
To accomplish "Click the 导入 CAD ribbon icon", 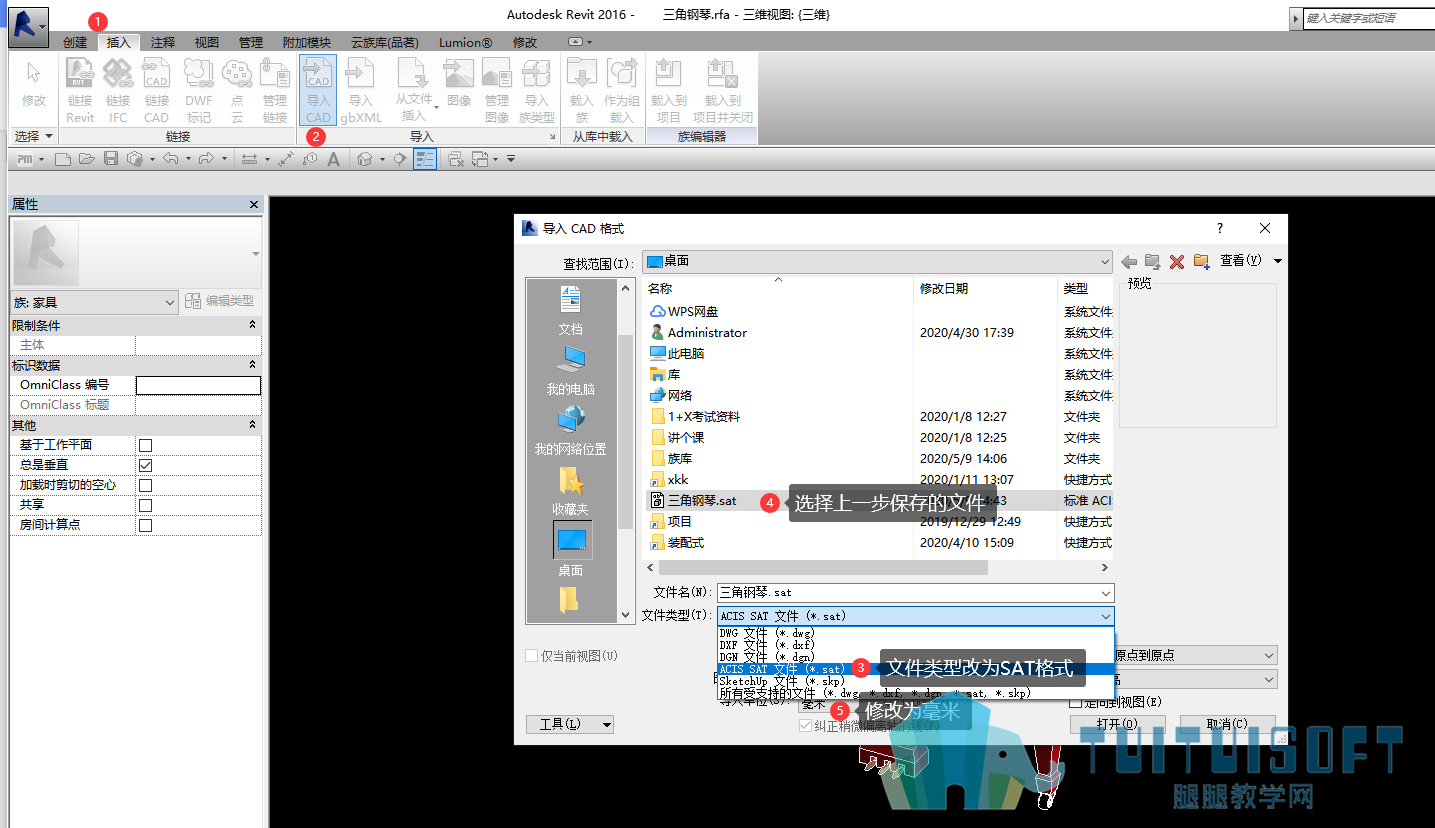I will [318, 90].
